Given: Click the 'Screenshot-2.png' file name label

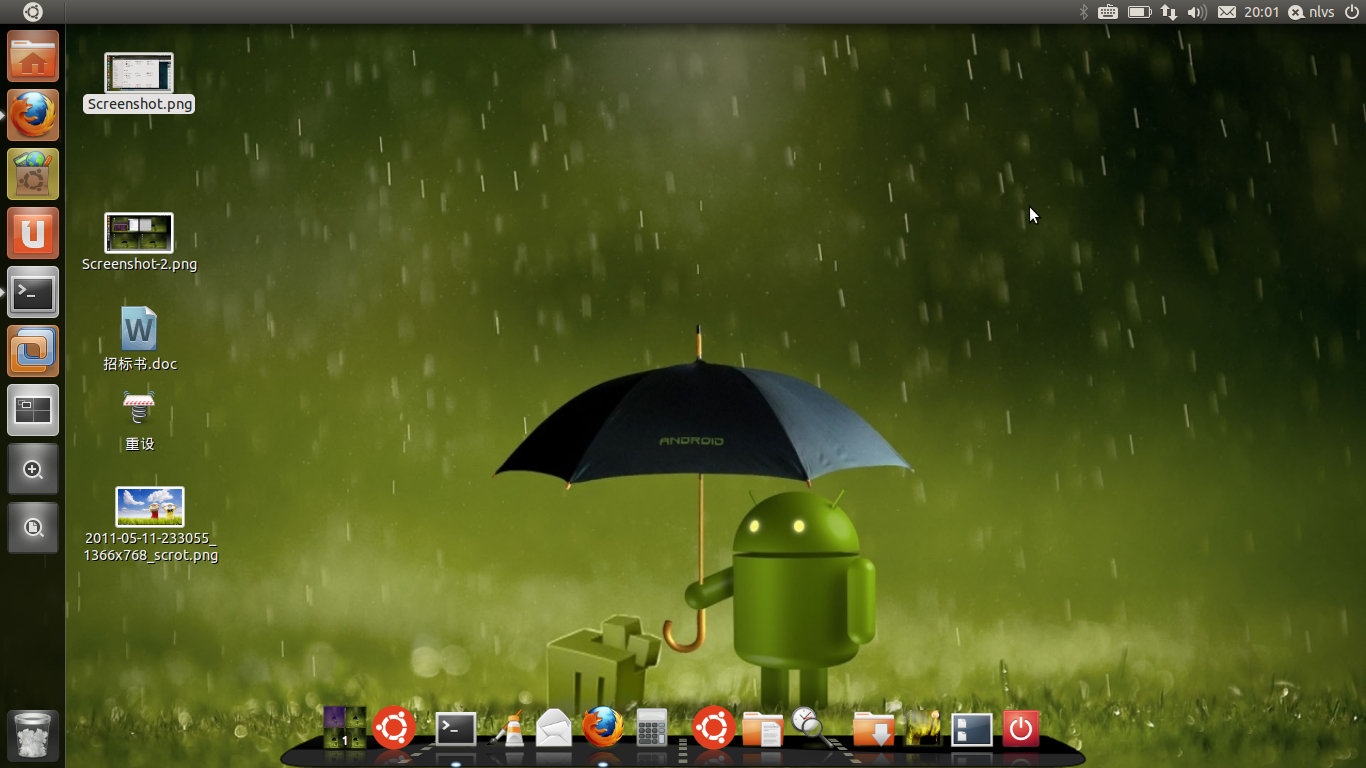Looking at the screenshot, I should pyautogui.click(x=139, y=264).
